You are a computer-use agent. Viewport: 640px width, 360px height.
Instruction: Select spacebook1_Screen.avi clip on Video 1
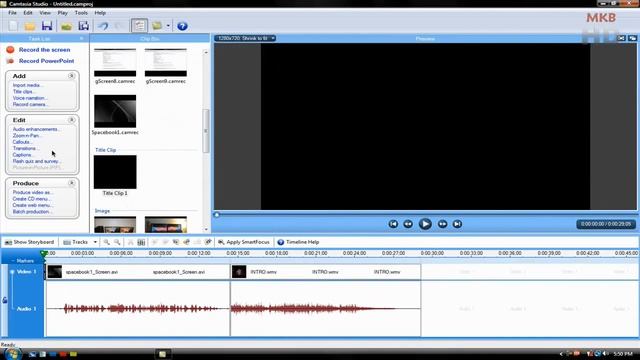137,272
